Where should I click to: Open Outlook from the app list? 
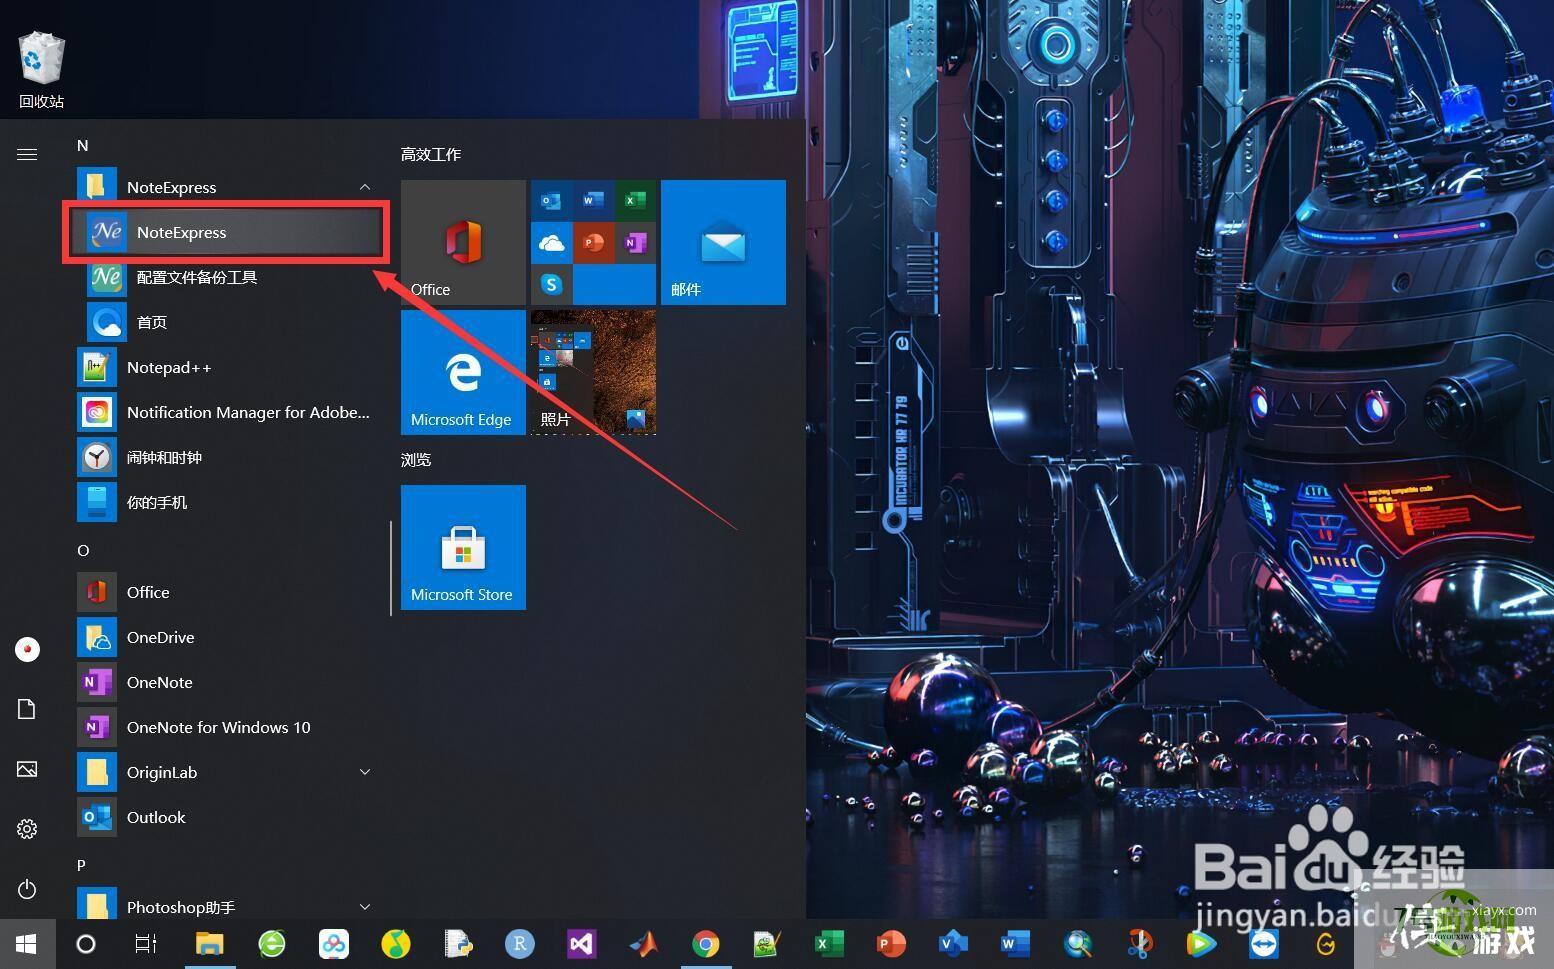pyautogui.click(x=225, y=817)
